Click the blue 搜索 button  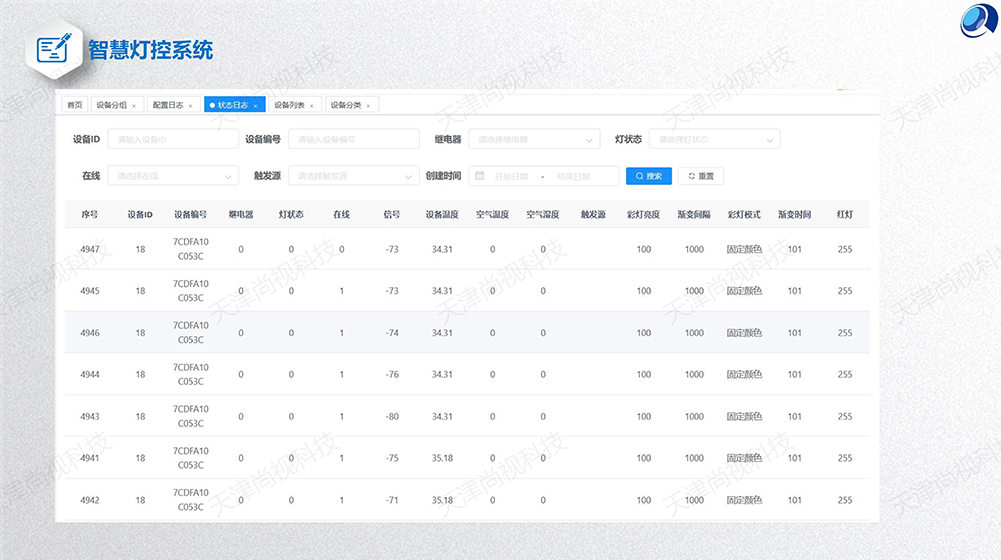point(648,176)
